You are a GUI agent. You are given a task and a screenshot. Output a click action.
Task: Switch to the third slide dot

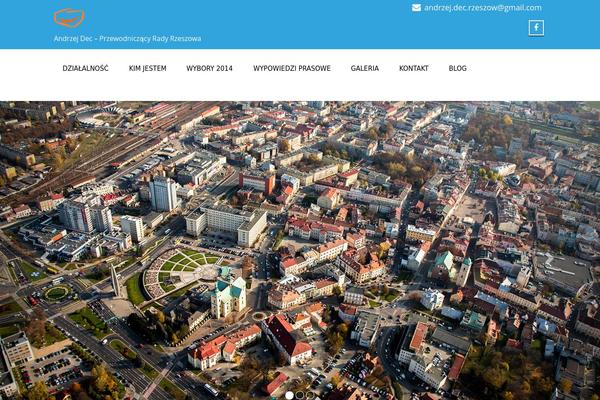311,395
